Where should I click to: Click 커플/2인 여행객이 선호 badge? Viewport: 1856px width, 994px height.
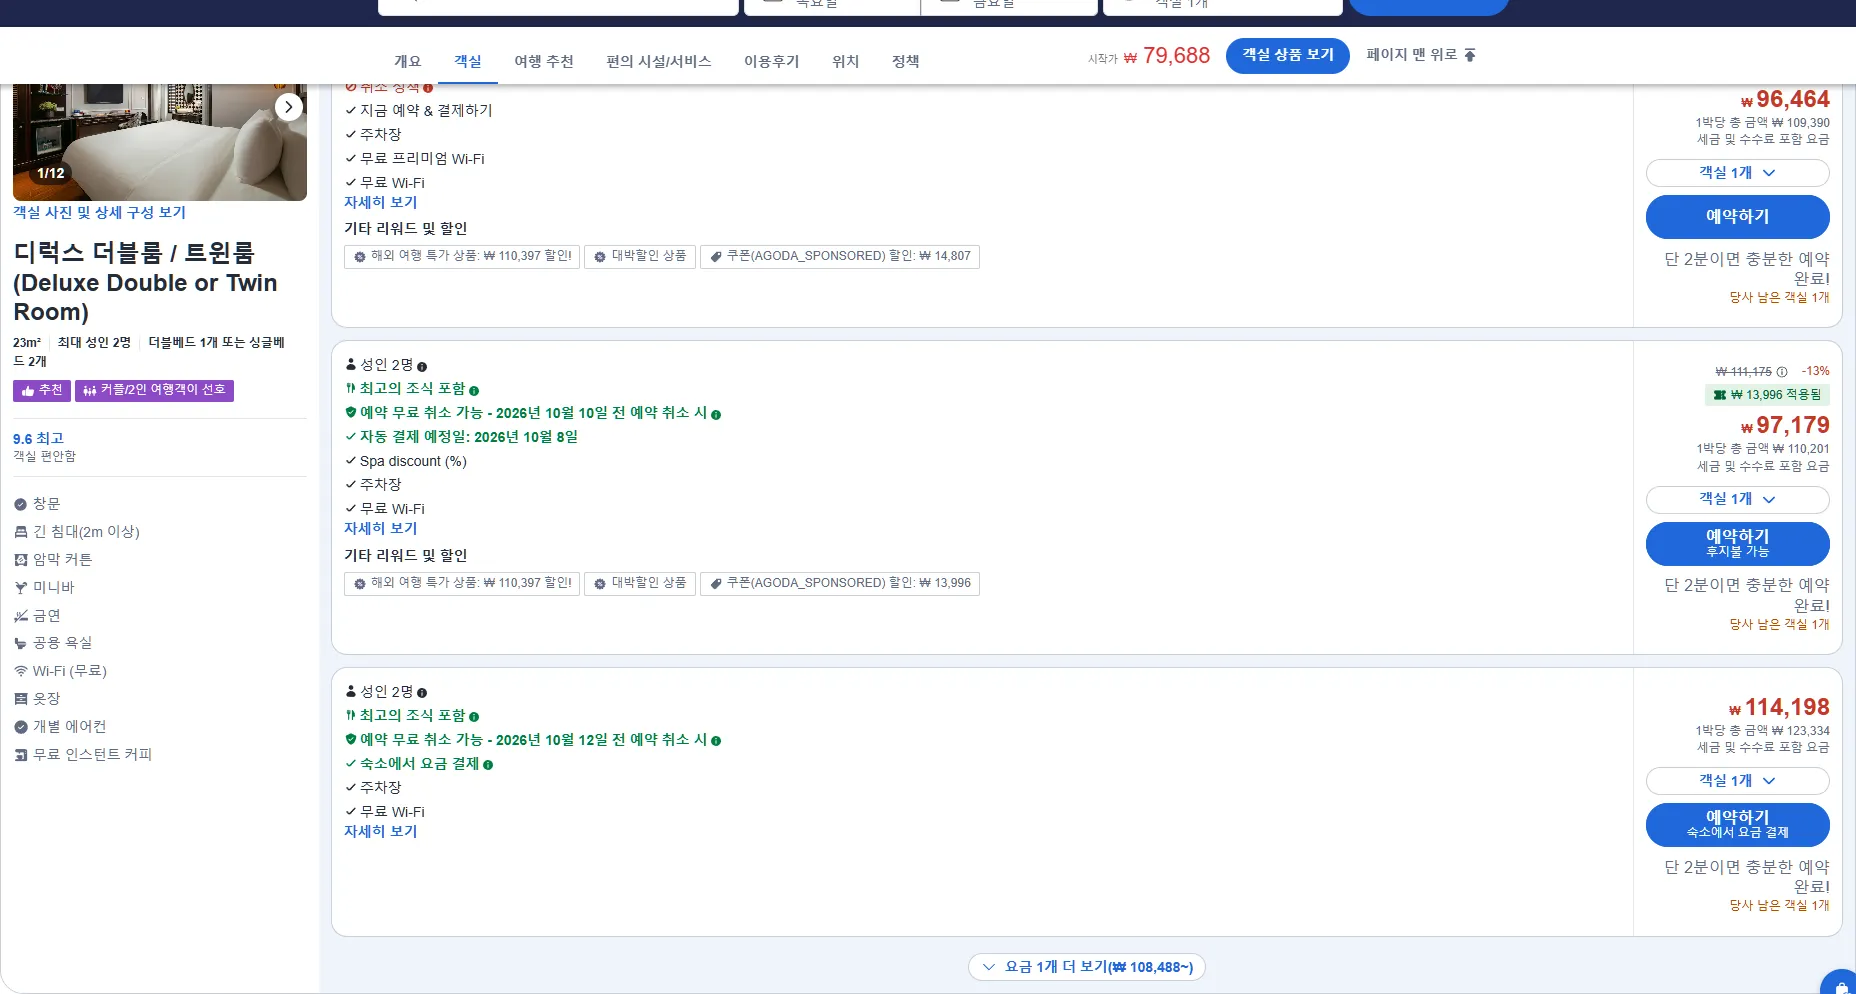point(154,390)
